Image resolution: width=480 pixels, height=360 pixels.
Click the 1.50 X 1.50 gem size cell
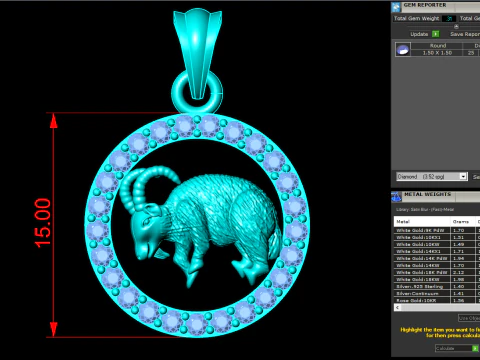click(x=437, y=53)
